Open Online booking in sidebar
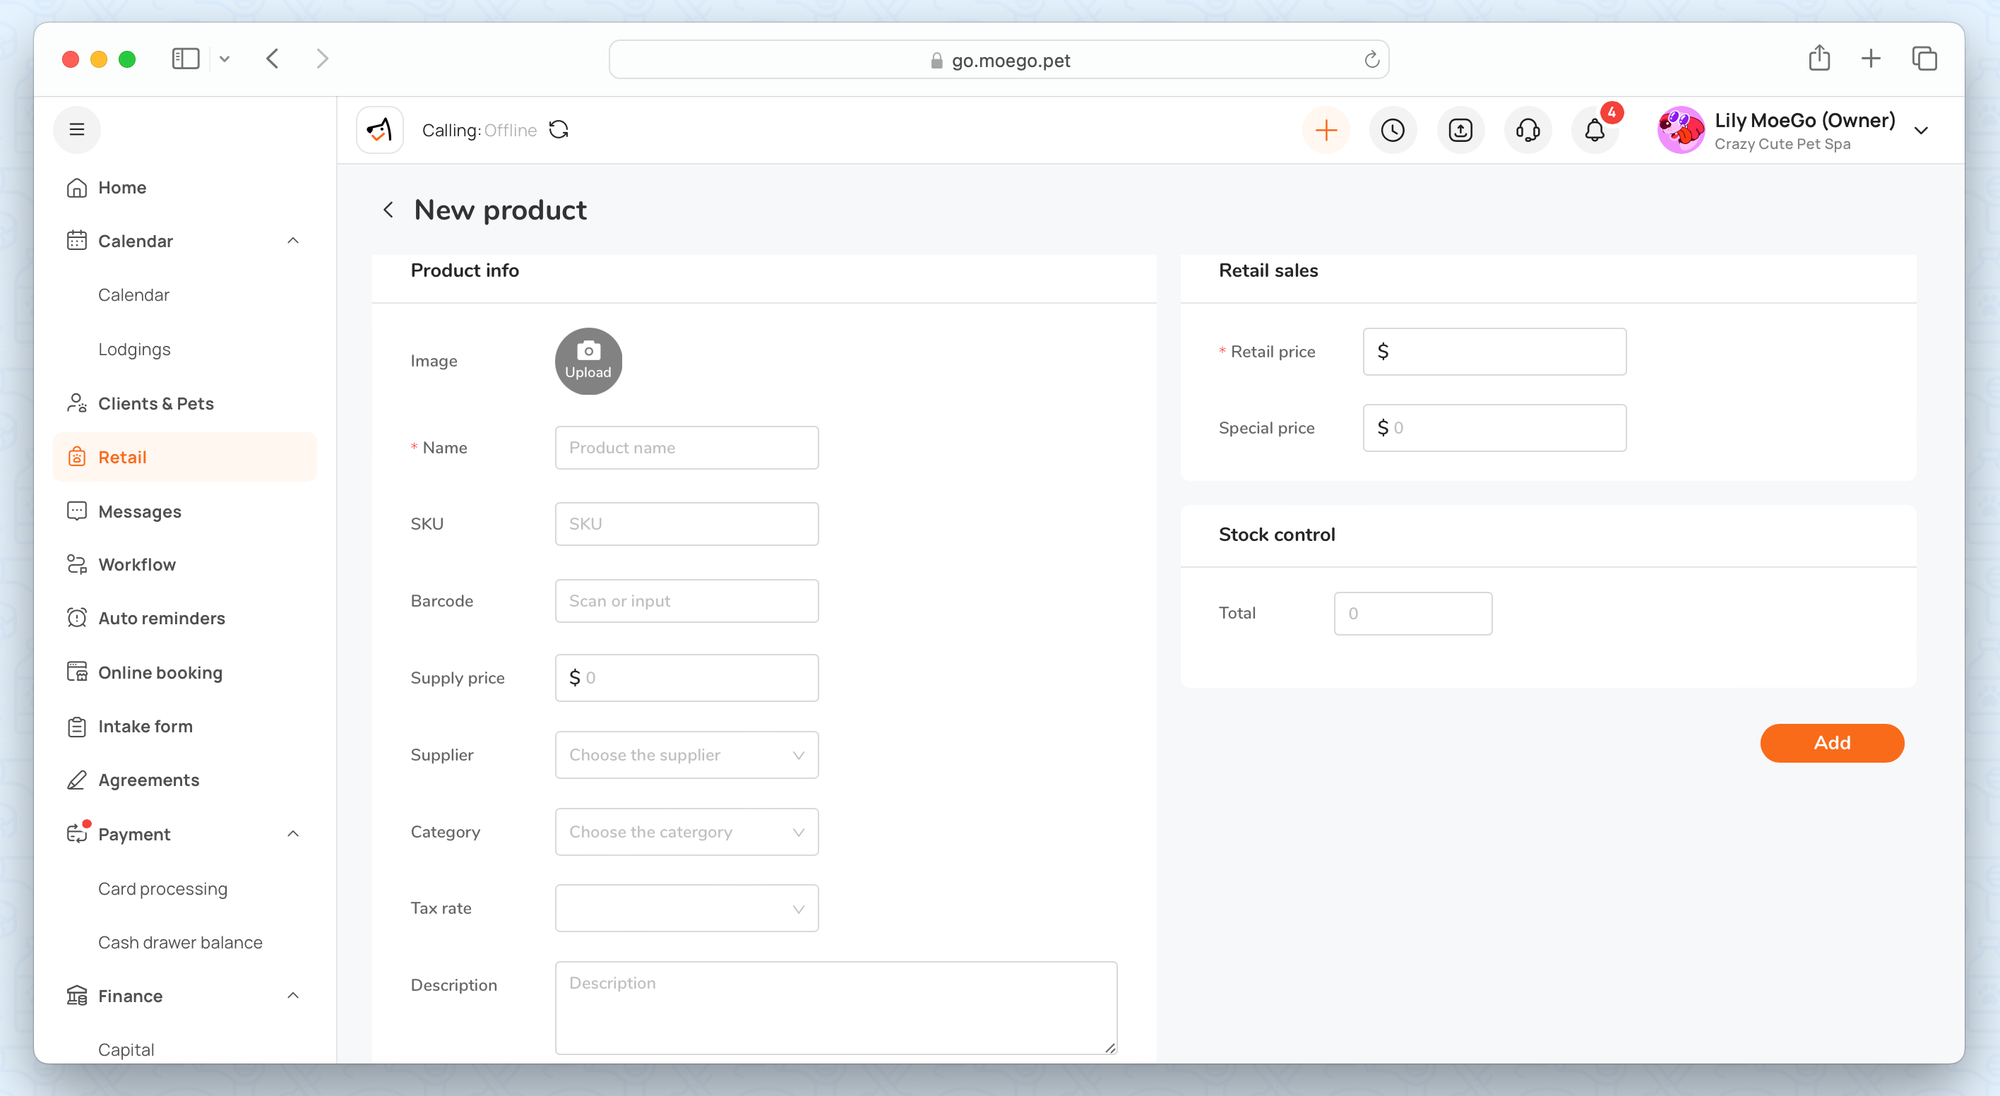 tap(160, 673)
